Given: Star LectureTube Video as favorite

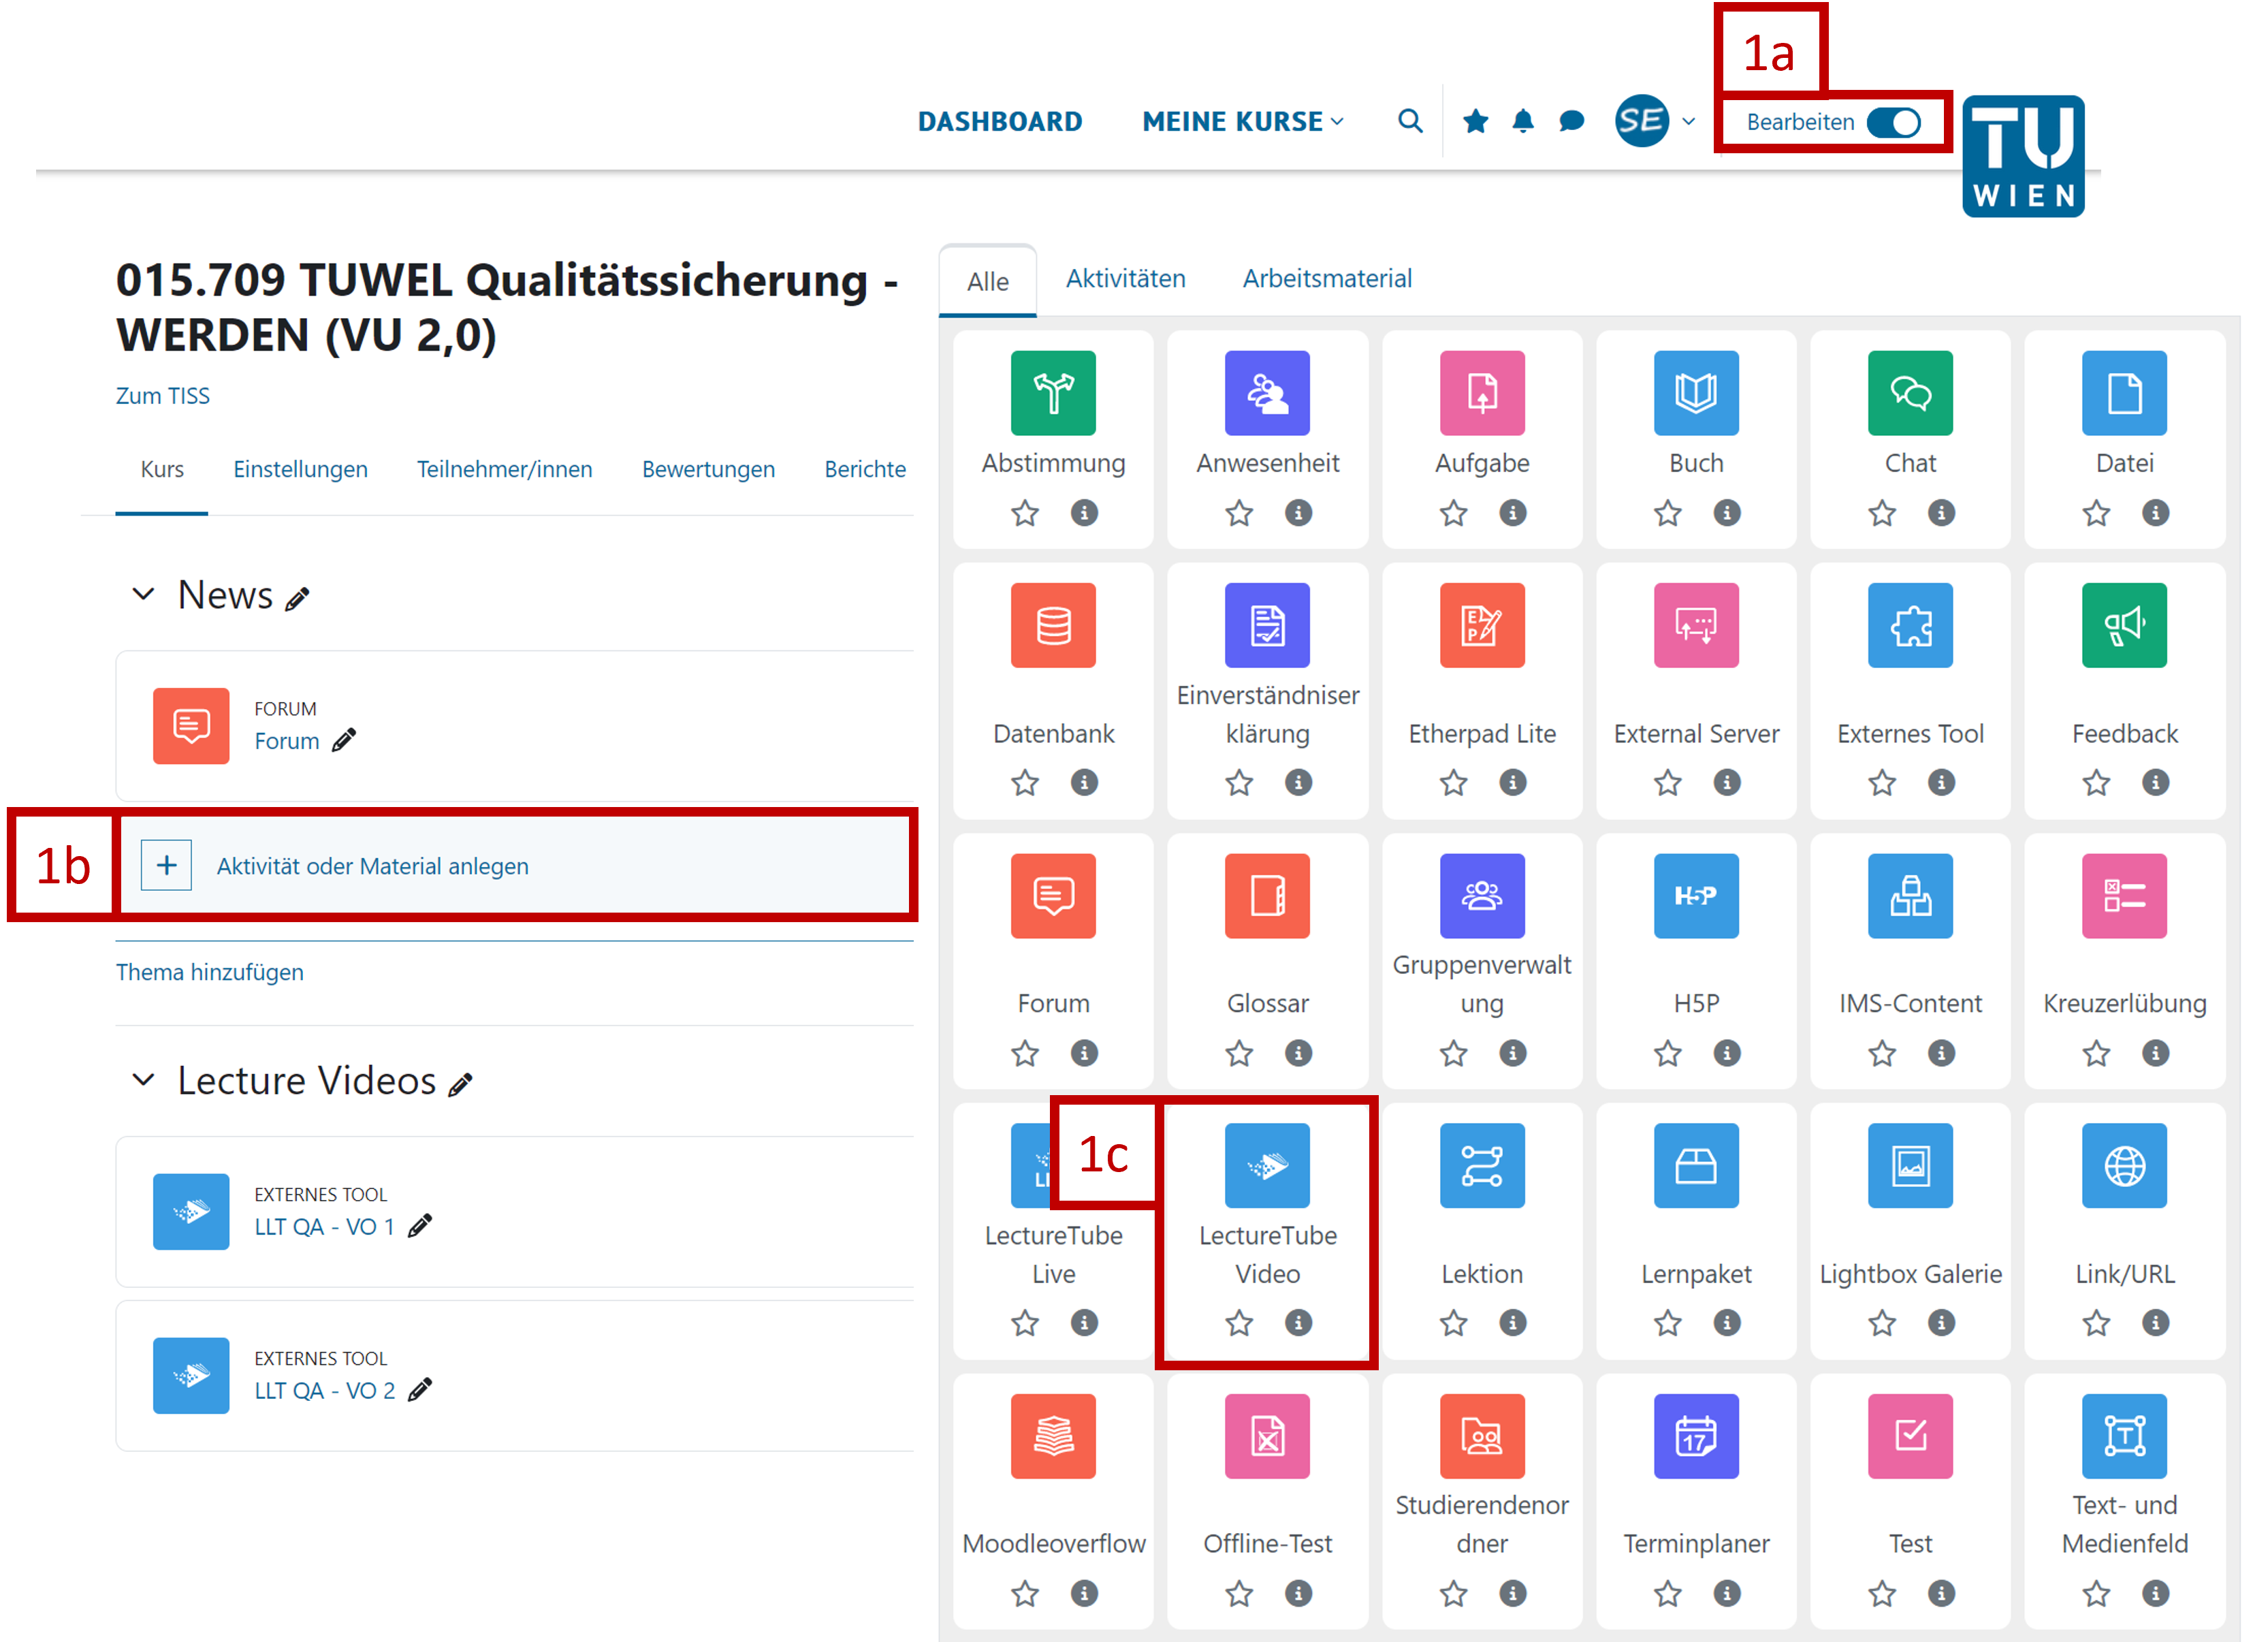Looking at the screenshot, I should coord(1239,1324).
